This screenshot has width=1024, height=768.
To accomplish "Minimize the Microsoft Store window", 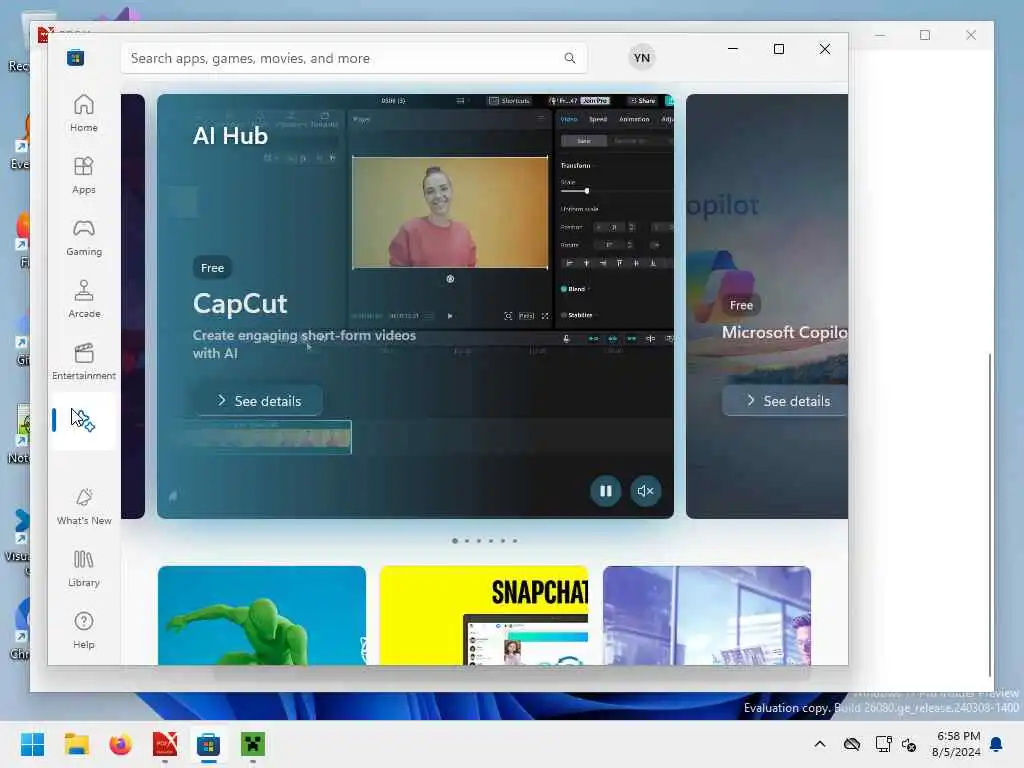I will (x=733, y=49).
